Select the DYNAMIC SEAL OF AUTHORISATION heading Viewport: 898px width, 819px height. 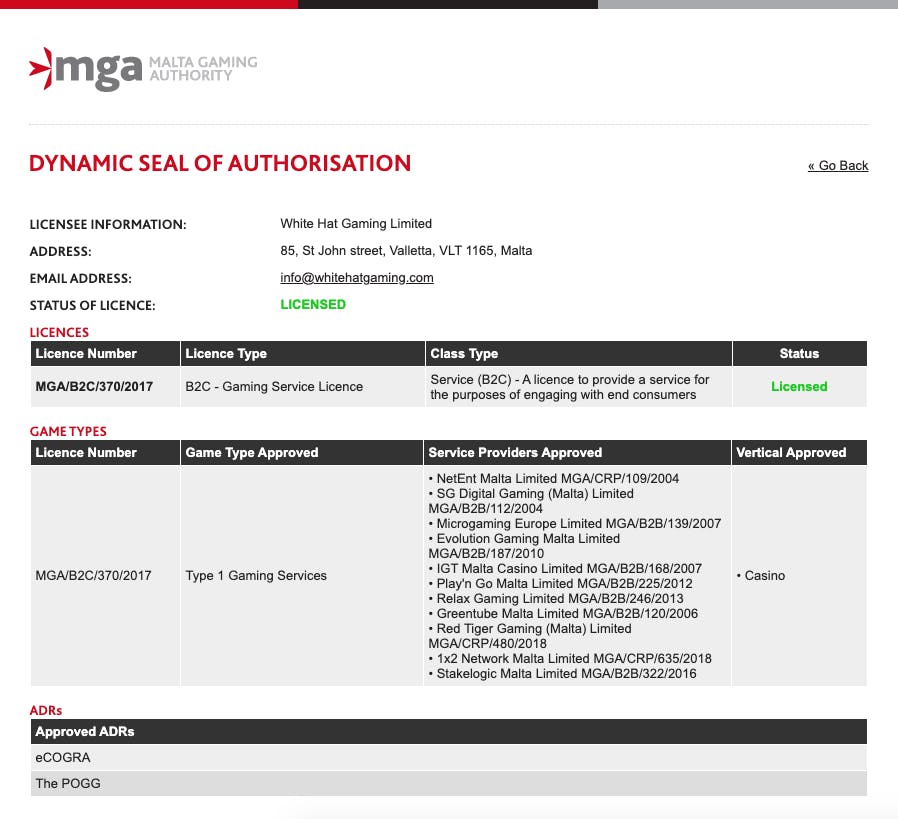point(220,163)
